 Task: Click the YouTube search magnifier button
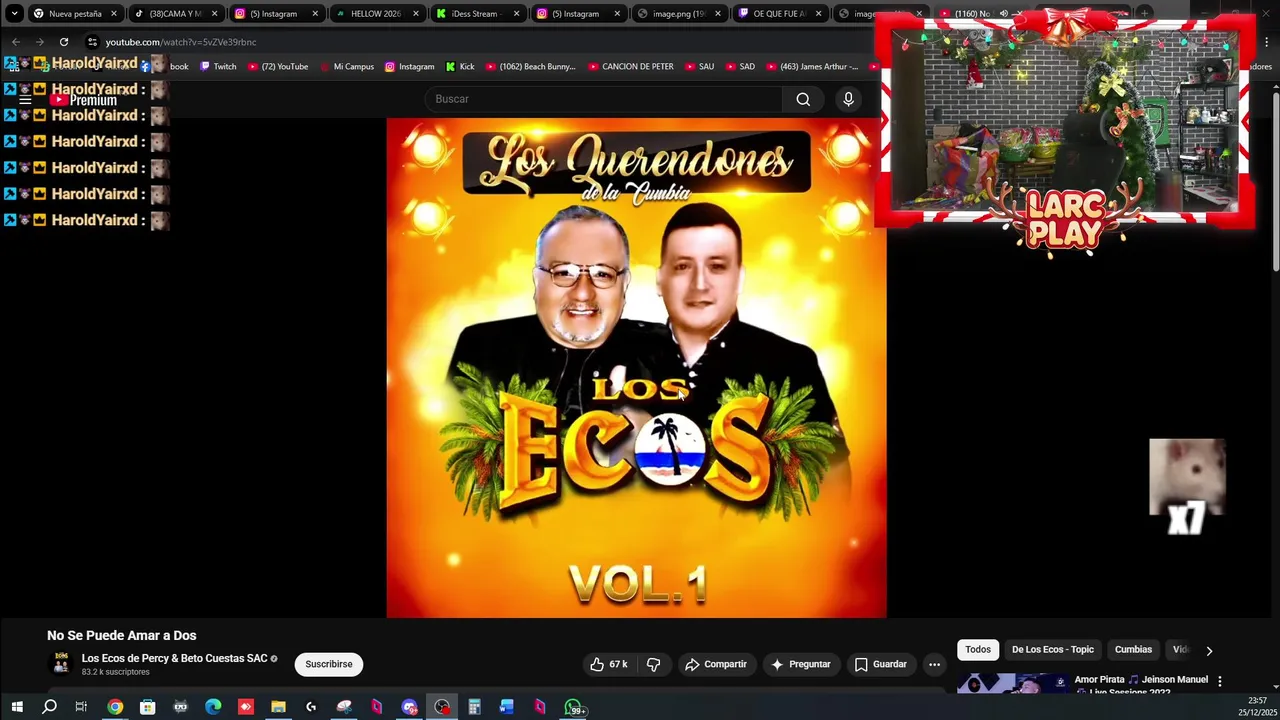[x=803, y=99]
